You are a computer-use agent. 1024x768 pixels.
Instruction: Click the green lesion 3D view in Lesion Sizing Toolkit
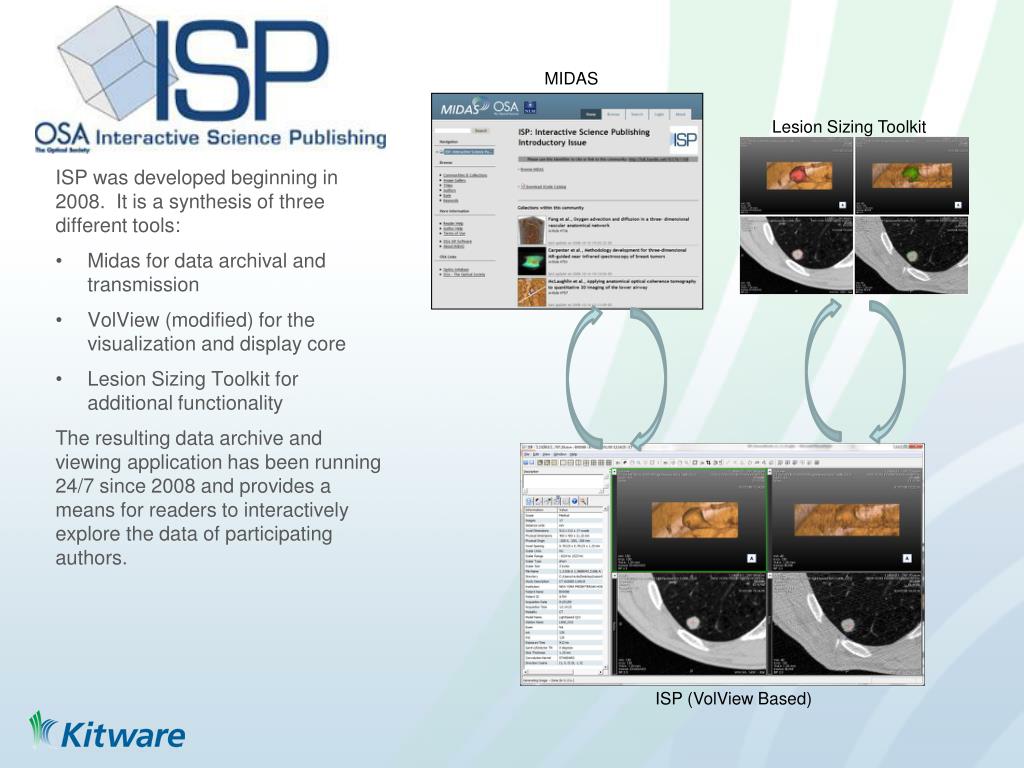pyautogui.click(x=912, y=176)
